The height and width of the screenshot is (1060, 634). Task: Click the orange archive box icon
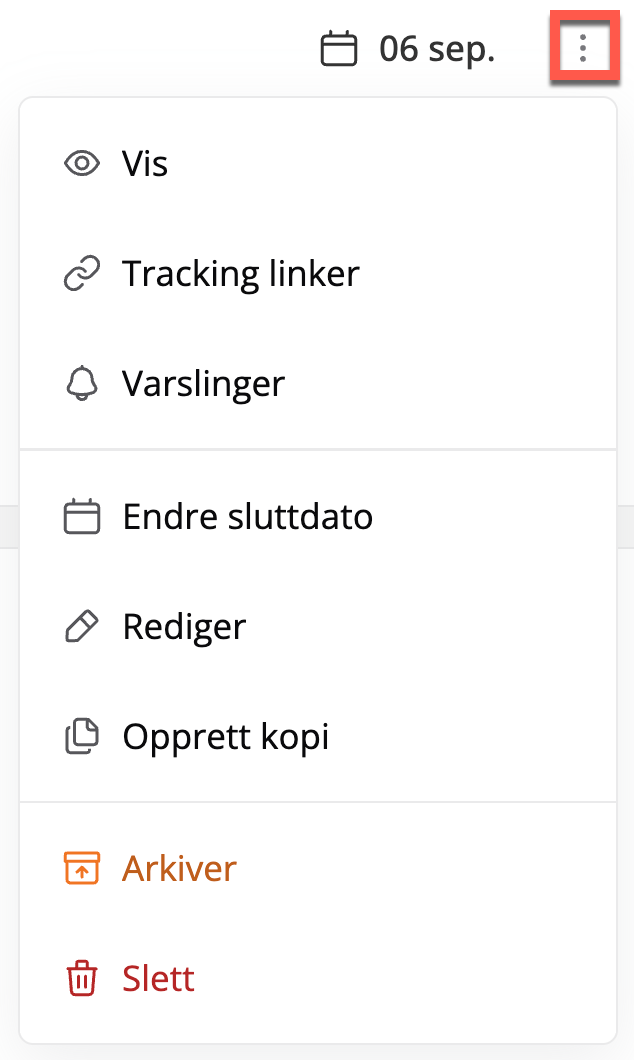(x=82, y=868)
